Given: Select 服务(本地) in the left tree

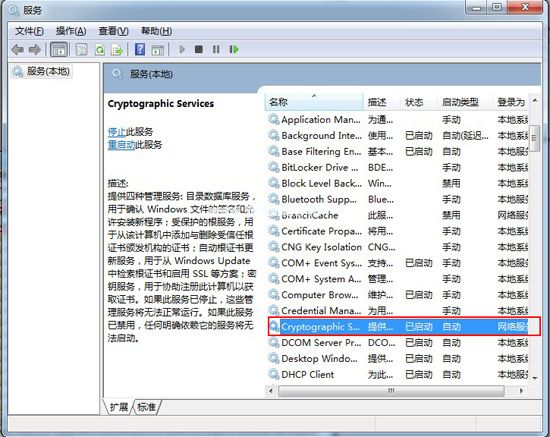Looking at the screenshot, I should point(41,71).
